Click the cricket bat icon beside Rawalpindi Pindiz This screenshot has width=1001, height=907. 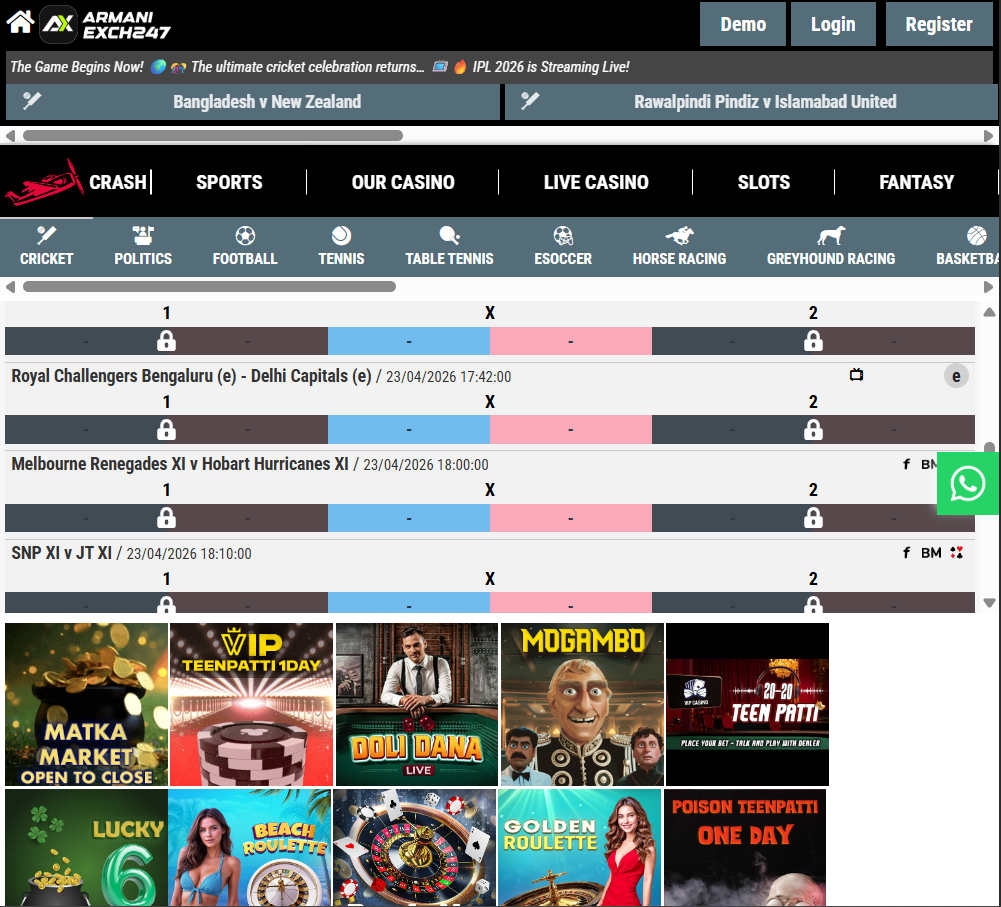point(530,100)
